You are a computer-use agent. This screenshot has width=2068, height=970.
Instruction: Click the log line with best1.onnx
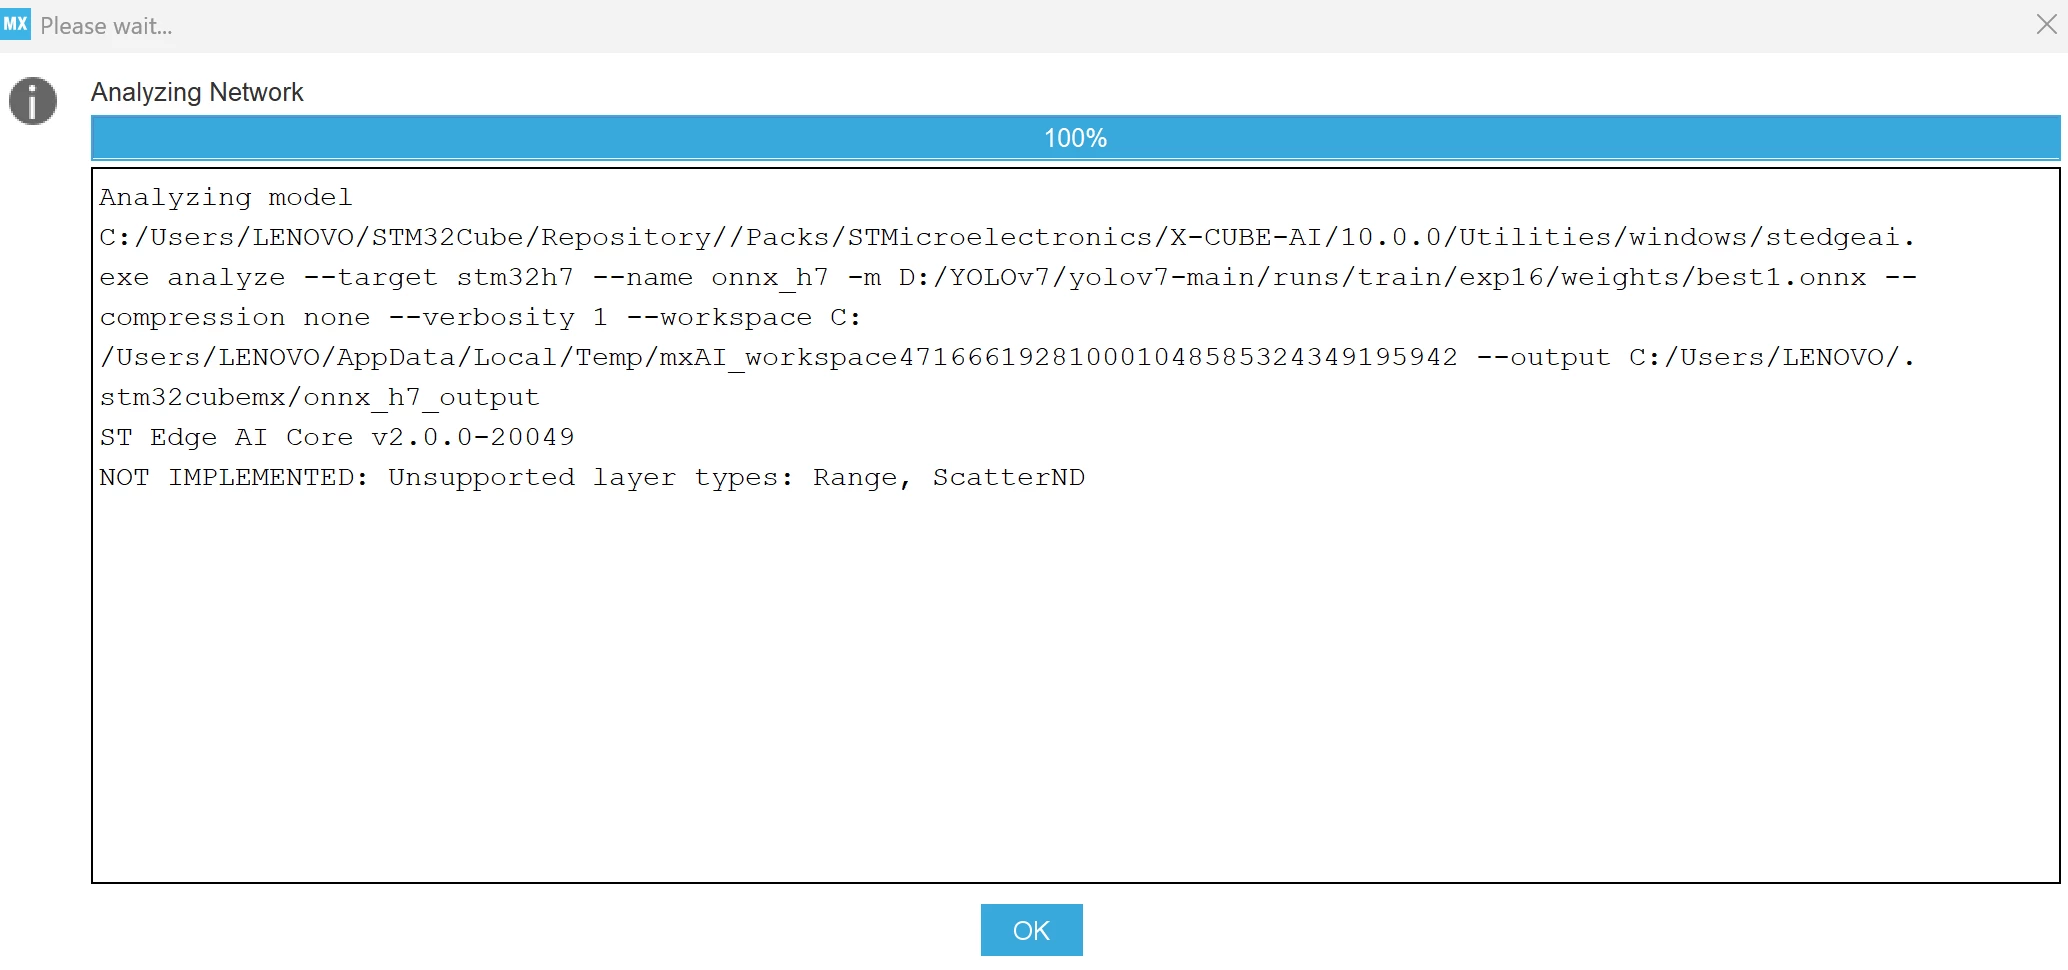(x=1007, y=278)
